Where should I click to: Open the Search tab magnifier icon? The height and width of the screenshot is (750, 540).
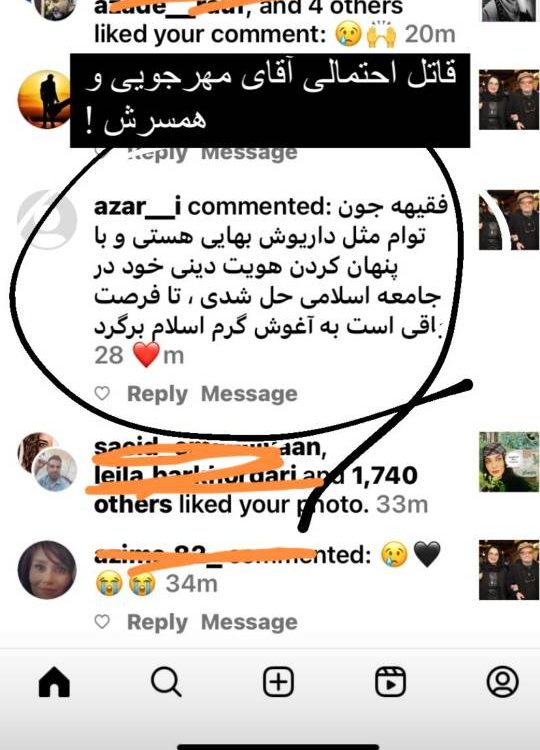tap(166, 682)
